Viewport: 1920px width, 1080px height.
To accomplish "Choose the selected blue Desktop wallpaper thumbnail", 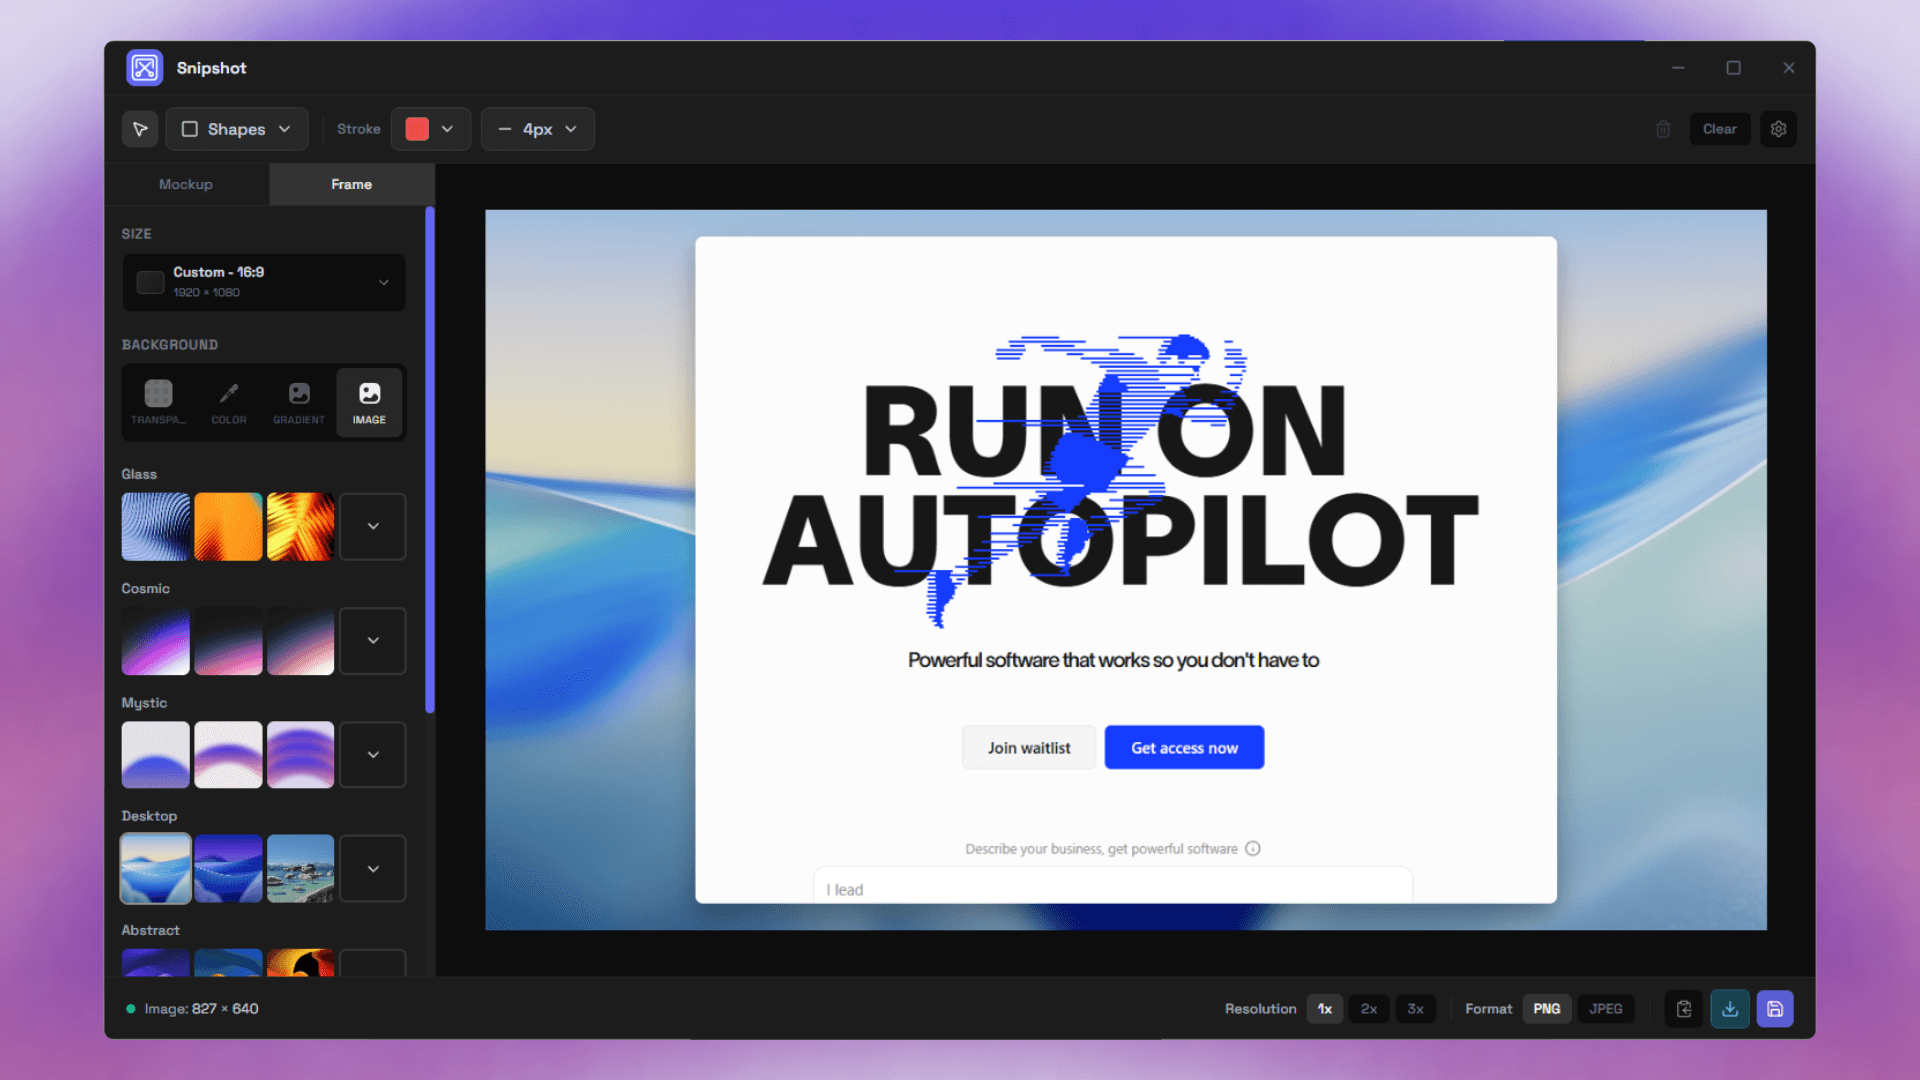I will 156,869.
